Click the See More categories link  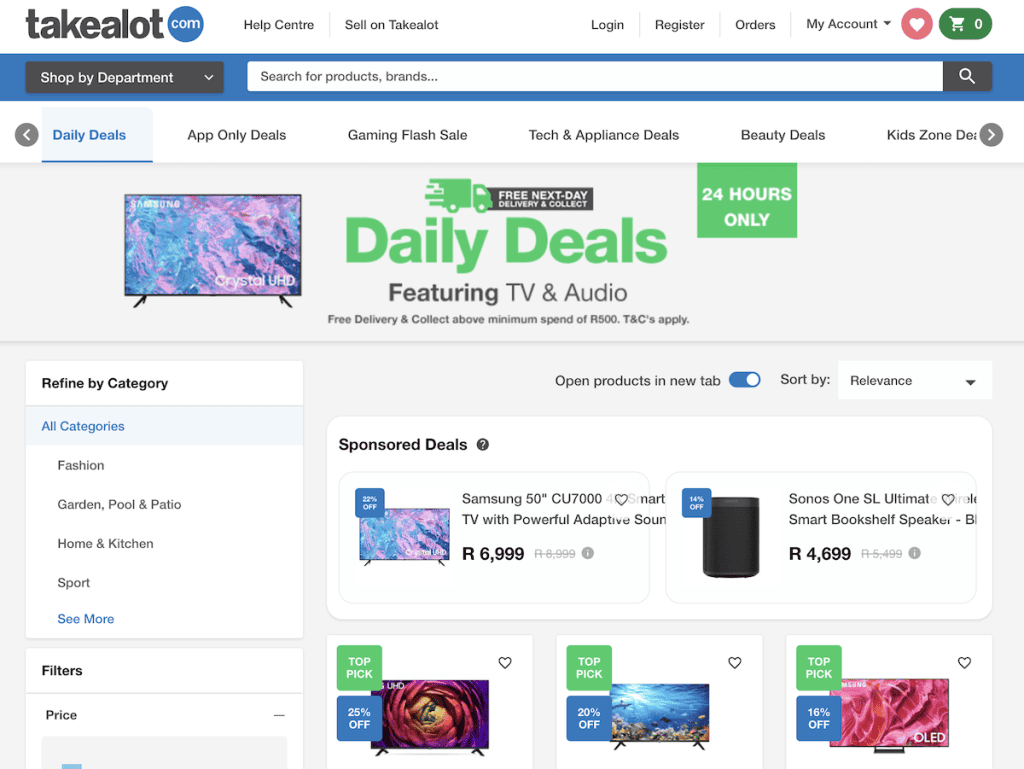85,618
